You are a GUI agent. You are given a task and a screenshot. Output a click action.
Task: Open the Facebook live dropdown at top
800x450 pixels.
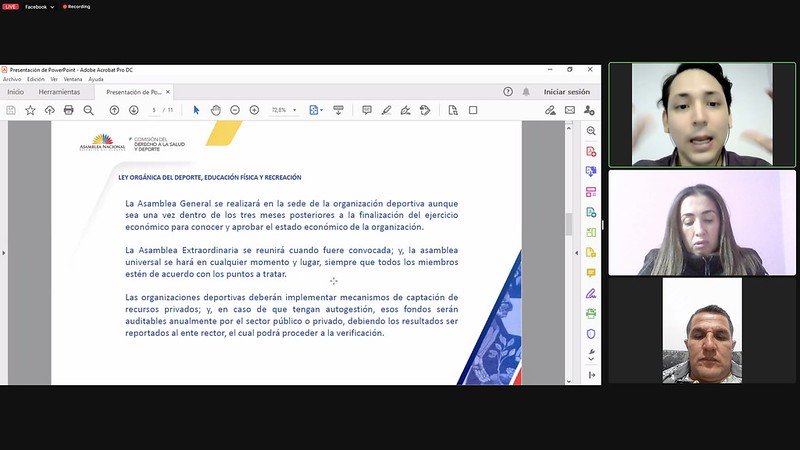39,7
